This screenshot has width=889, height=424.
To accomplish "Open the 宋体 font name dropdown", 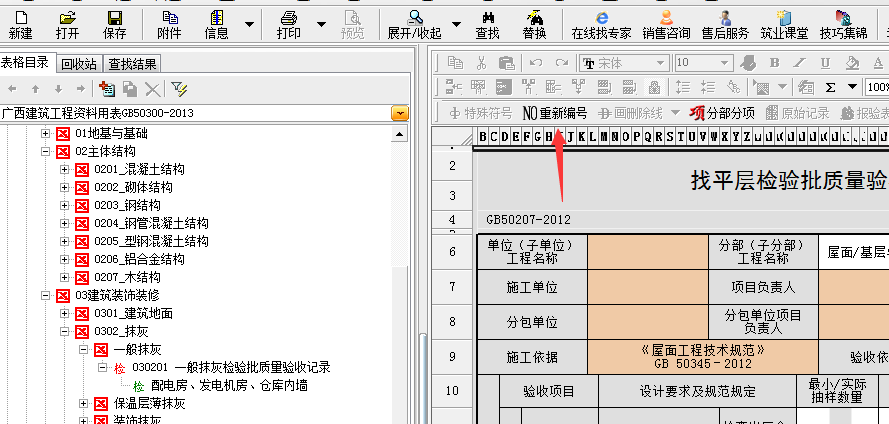I will 659,63.
